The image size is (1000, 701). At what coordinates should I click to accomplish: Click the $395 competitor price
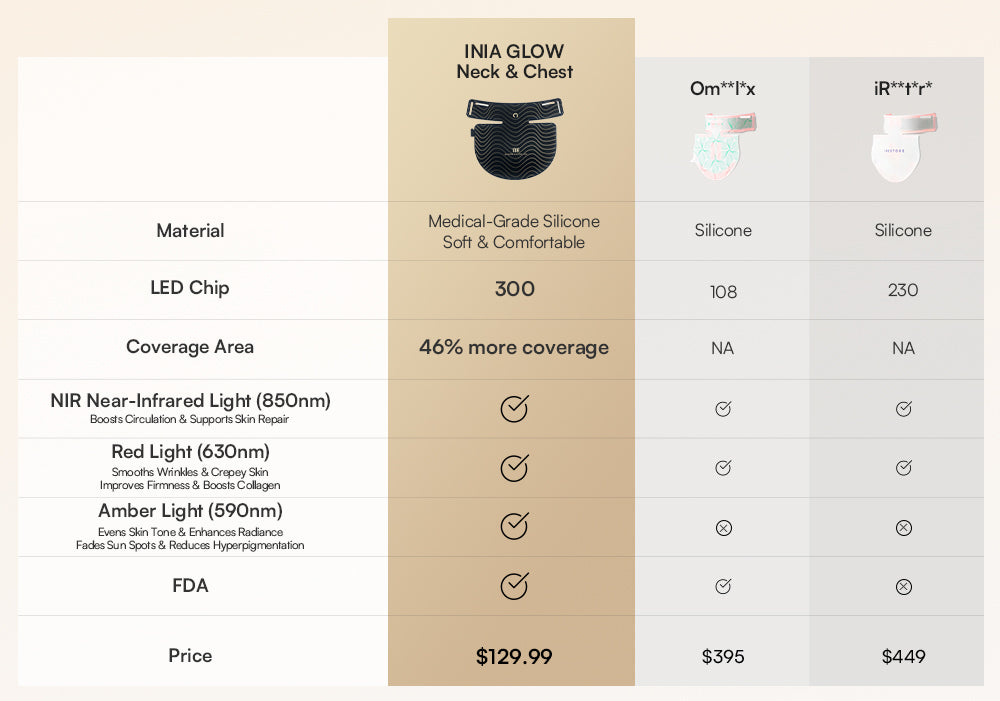click(x=723, y=657)
